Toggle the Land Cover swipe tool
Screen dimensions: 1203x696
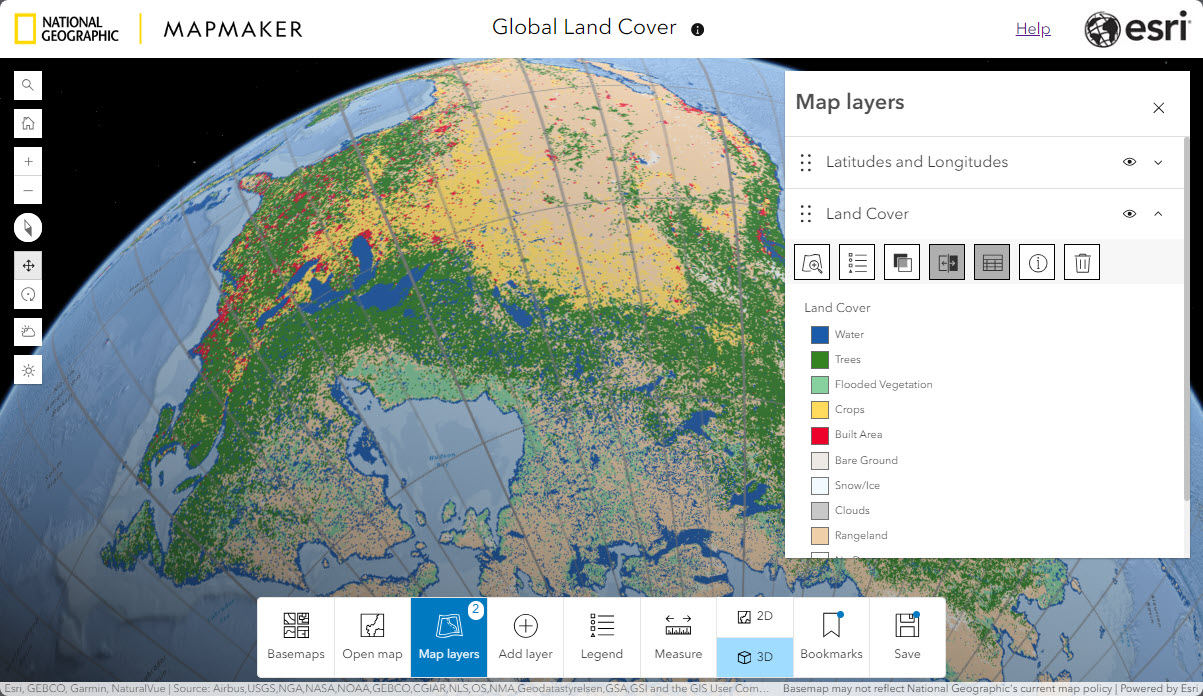click(x=947, y=262)
